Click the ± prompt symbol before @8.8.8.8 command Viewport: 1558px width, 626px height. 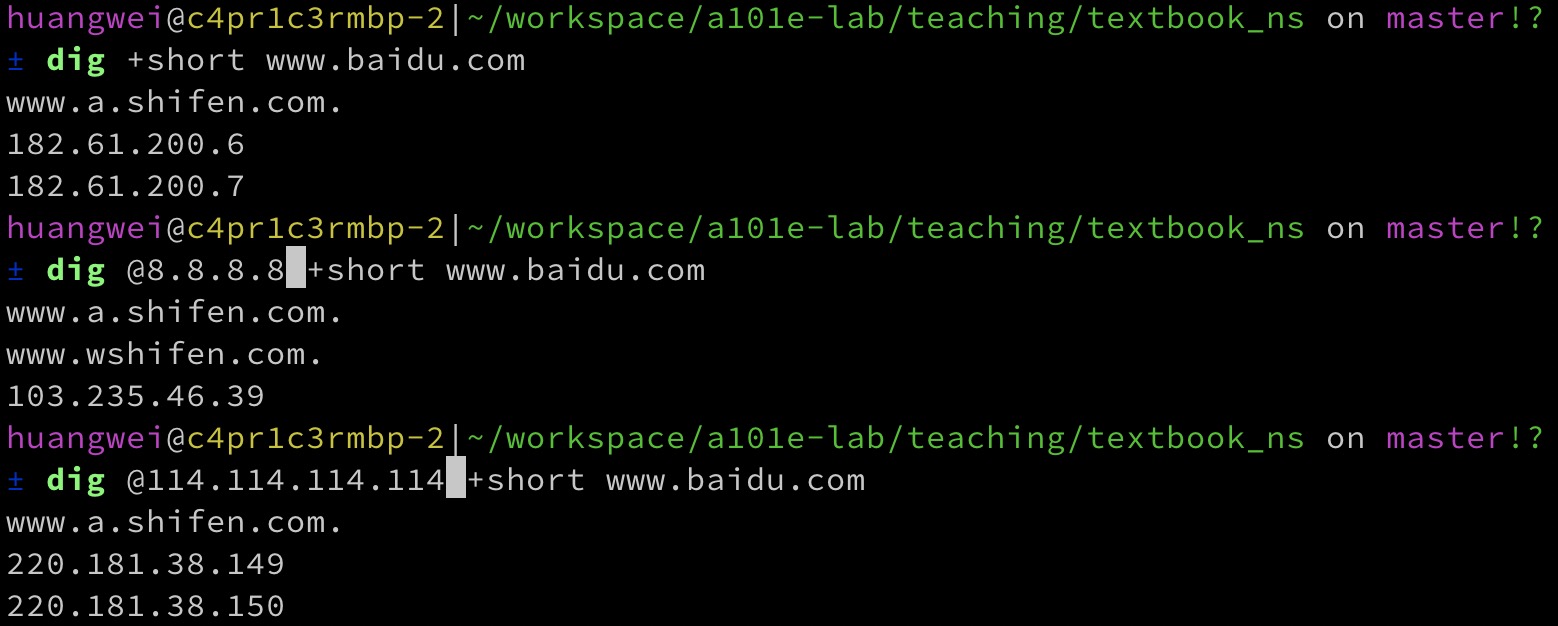(x=15, y=270)
